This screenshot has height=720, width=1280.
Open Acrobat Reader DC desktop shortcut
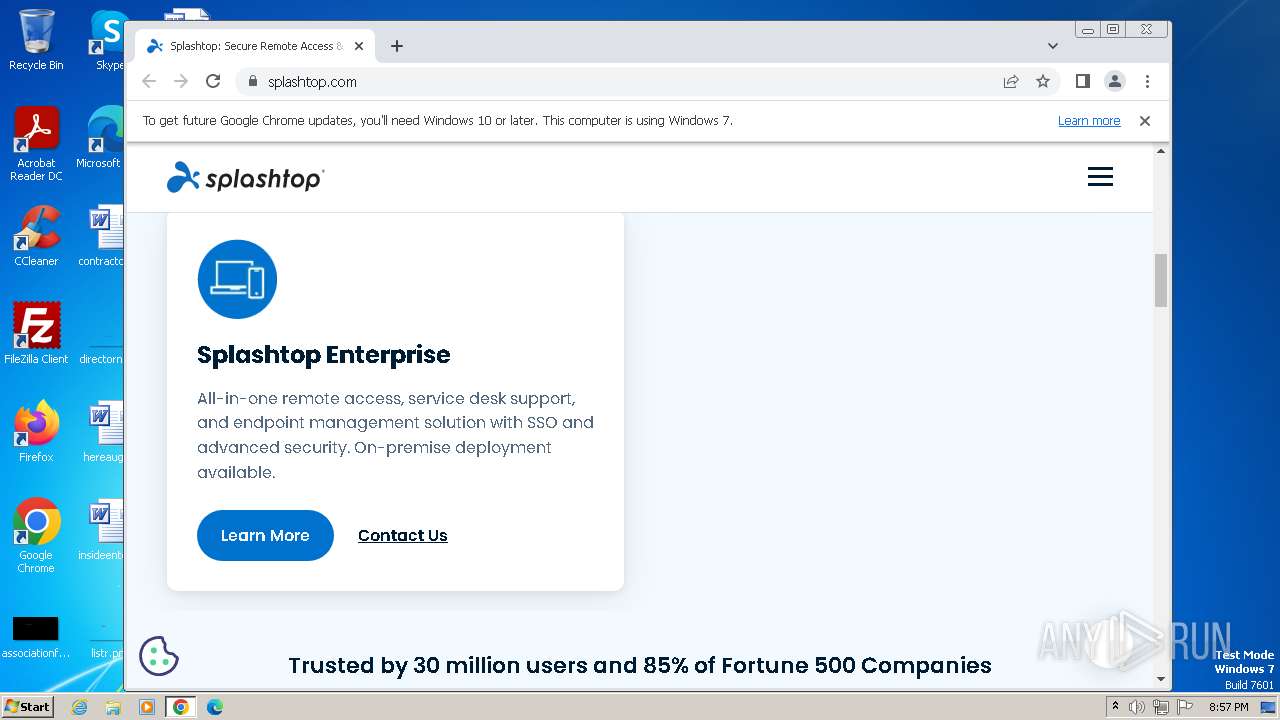point(36,144)
